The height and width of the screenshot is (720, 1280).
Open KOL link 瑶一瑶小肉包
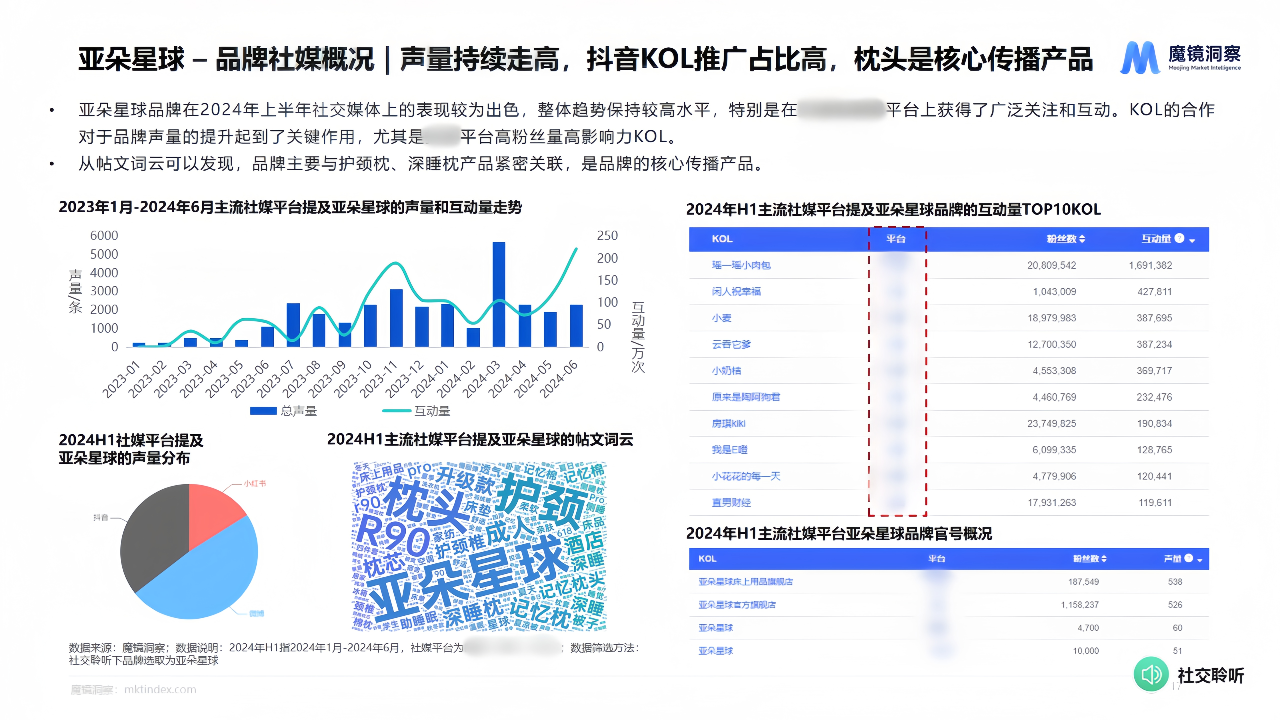[x=741, y=265]
